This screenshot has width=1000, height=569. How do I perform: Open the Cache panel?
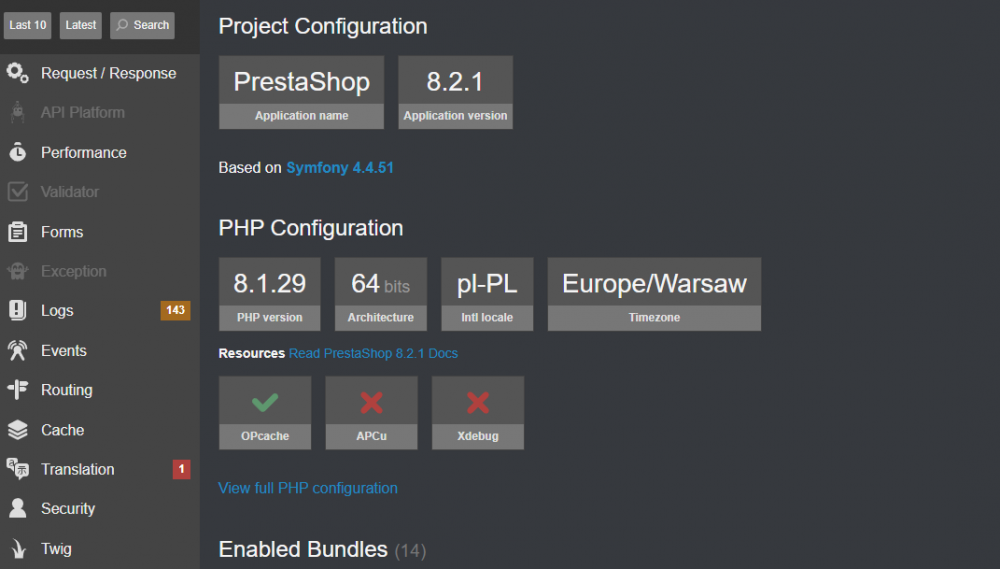pyautogui.click(x=99, y=430)
